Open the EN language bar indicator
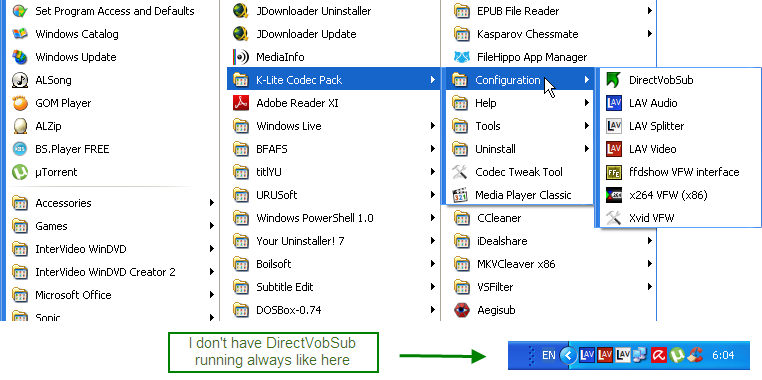The image size is (762, 380). pyautogui.click(x=549, y=355)
